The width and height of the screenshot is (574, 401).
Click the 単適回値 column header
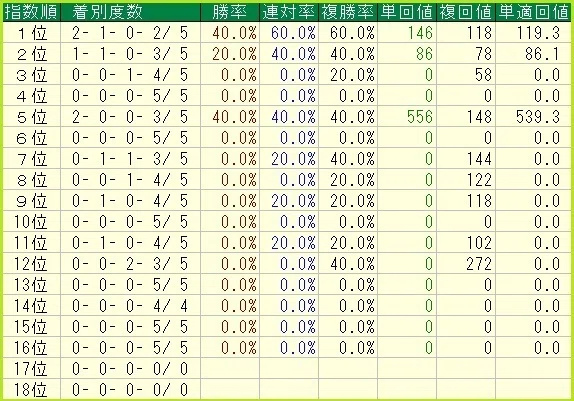533,12
